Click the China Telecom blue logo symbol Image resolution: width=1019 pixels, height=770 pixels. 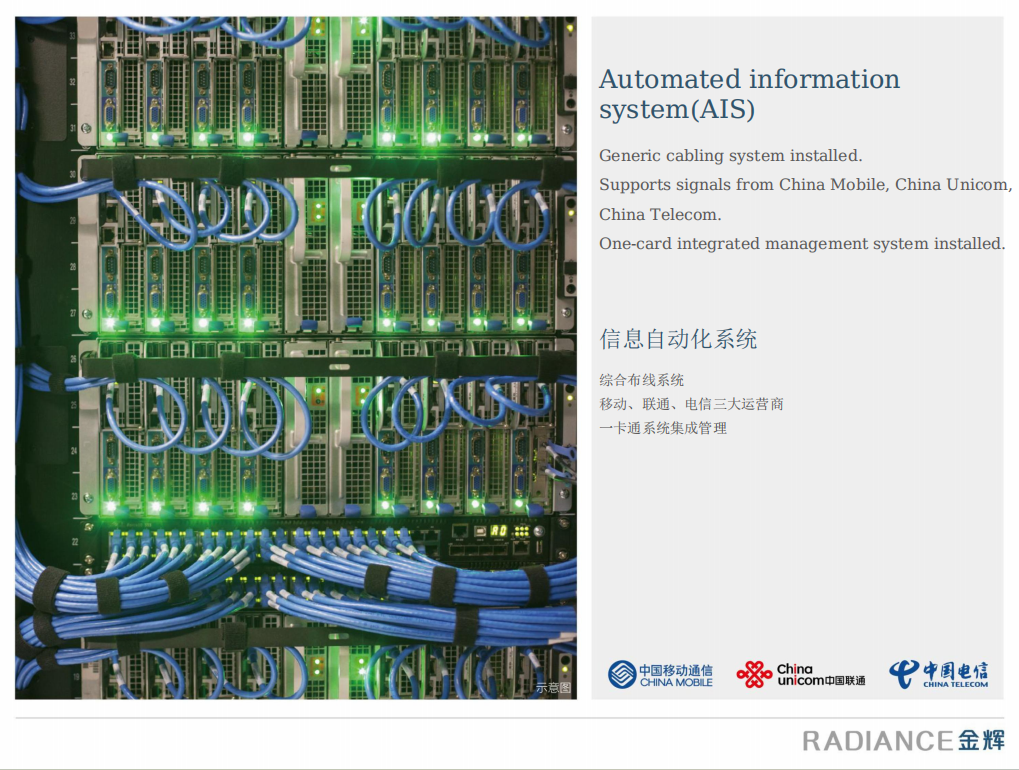[903, 673]
